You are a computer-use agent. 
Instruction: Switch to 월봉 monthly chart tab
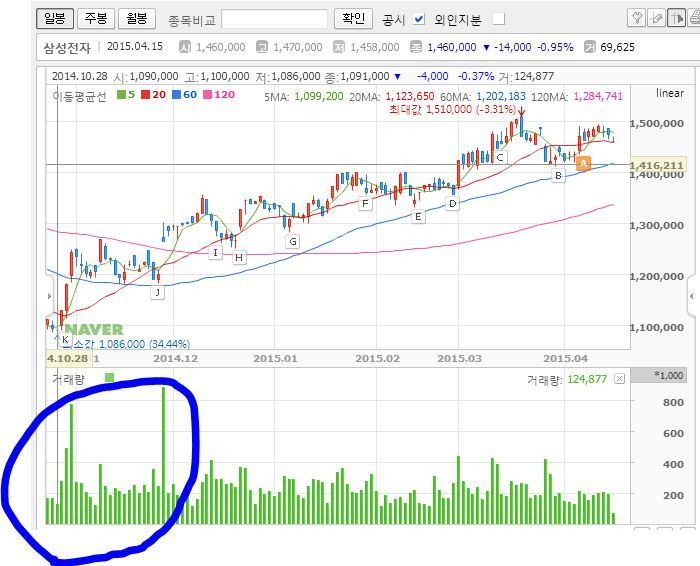click(137, 18)
